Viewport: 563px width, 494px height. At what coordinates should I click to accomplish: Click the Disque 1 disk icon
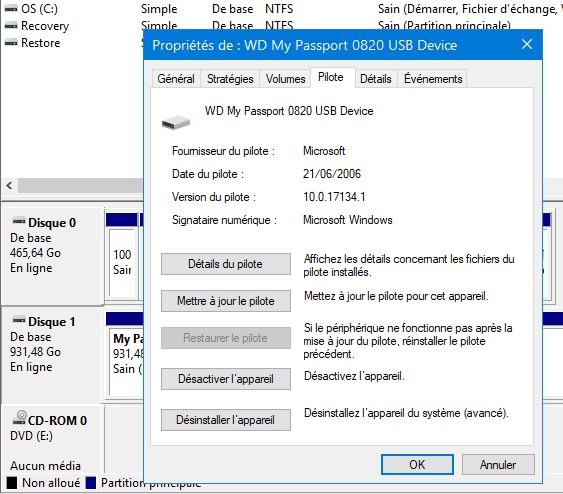coord(19,320)
